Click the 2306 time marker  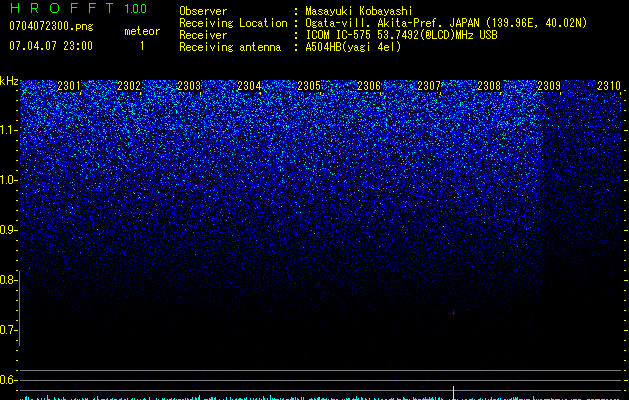point(369,85)
